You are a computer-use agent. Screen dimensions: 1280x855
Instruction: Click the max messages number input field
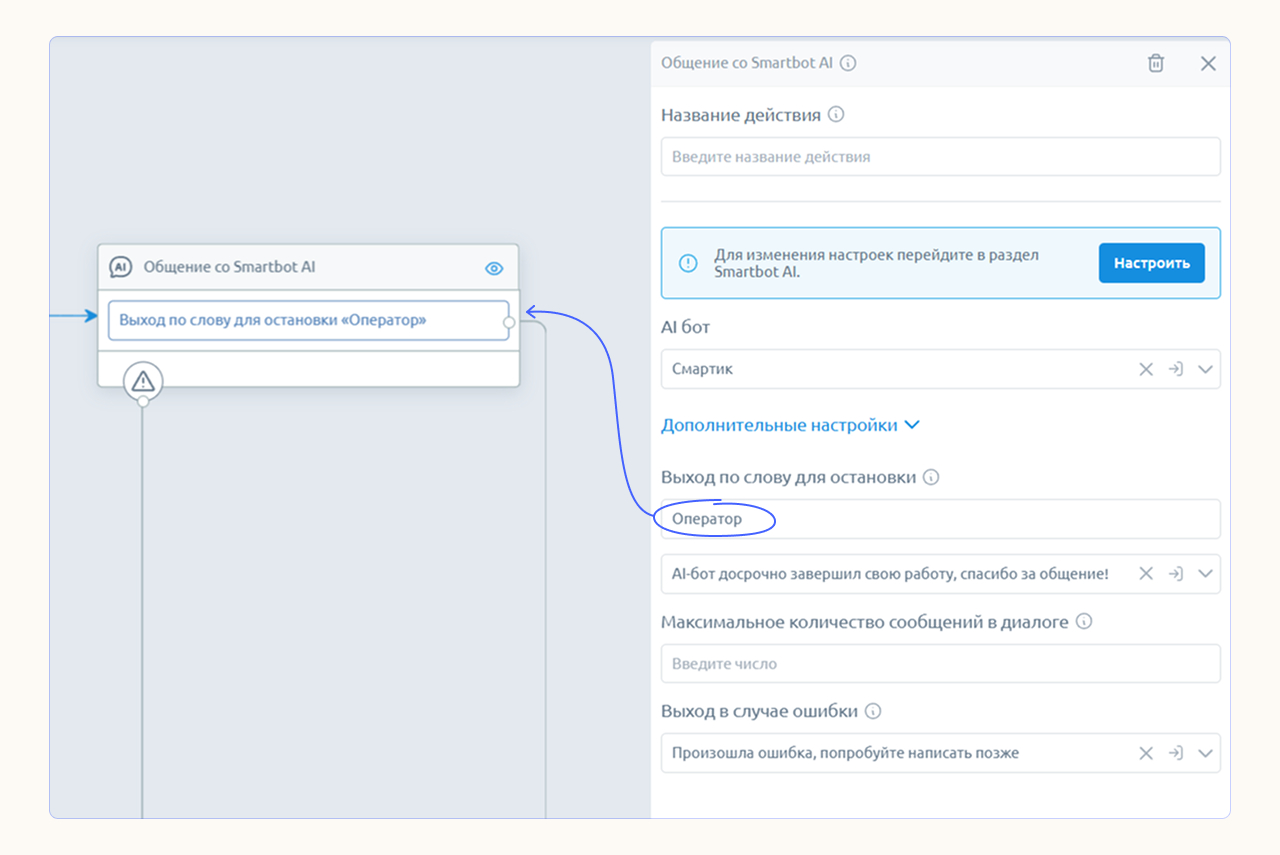pyautogui.click(x=940, y=664)
